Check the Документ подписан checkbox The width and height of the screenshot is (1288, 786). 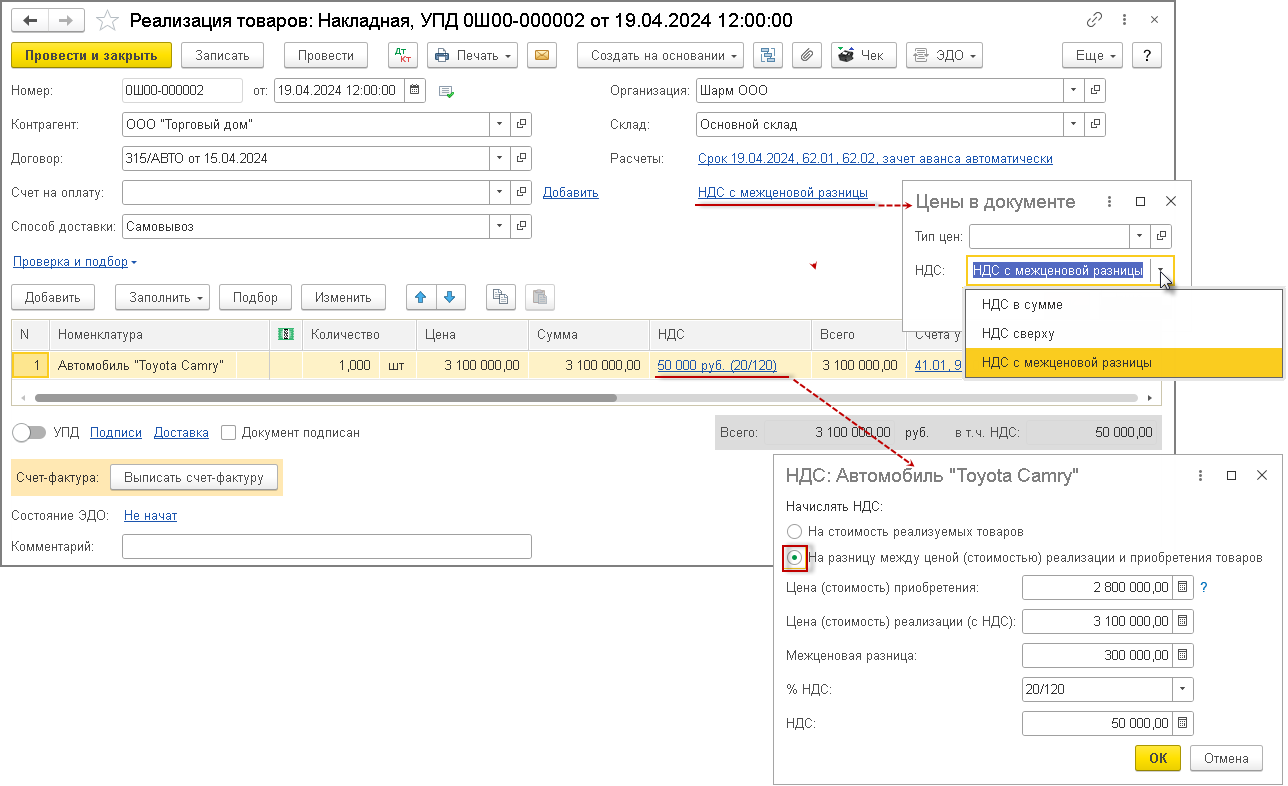click(228, 433)
